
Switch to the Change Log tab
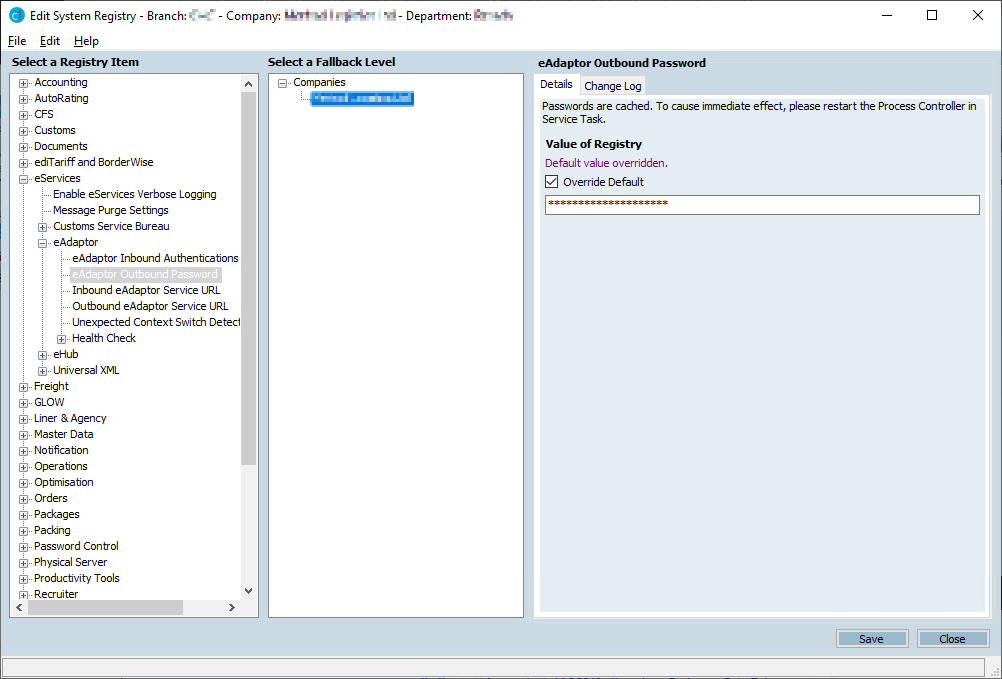click(612, 86)
